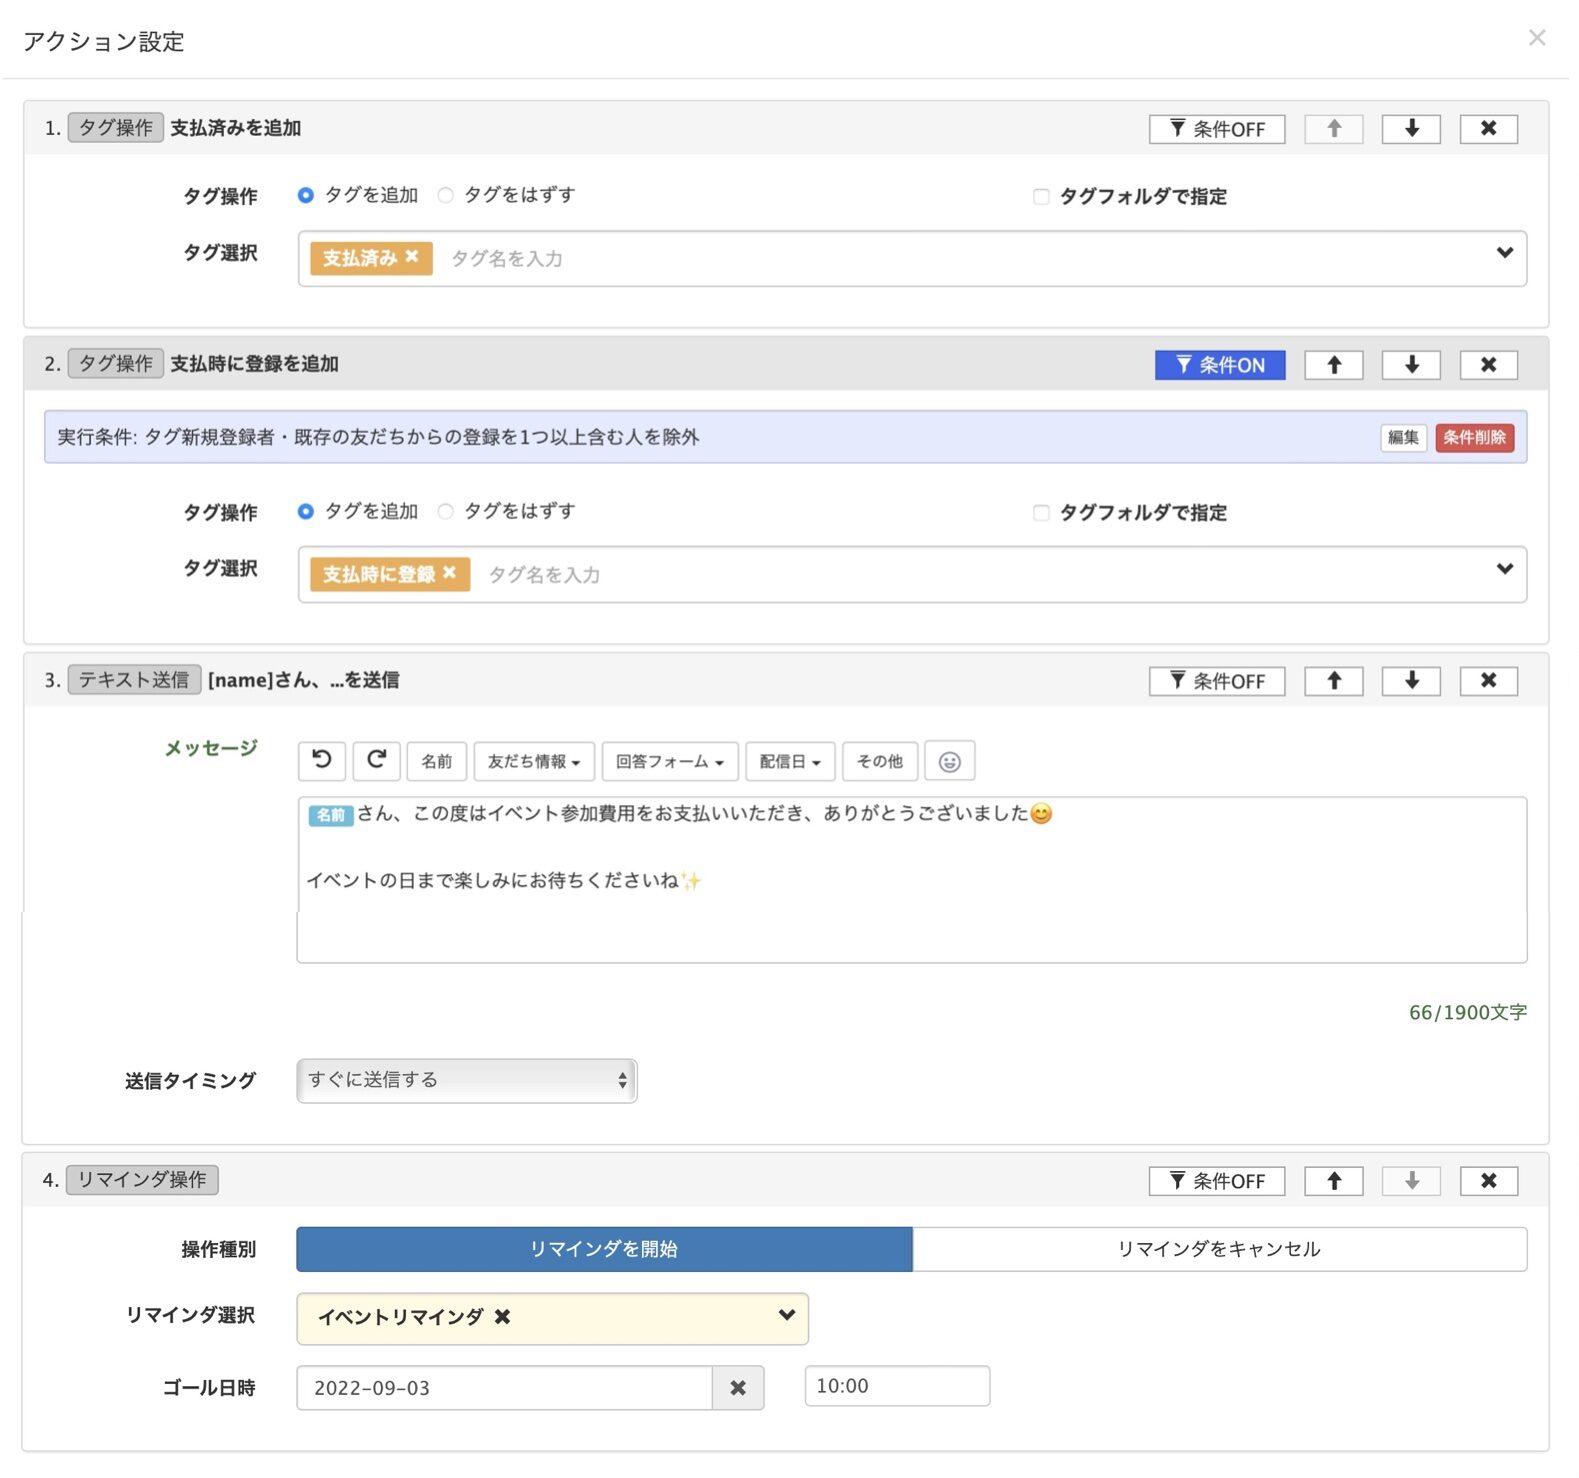Undo last message edit
Screen dimensions: 1579x1478
tap(322, 761)
